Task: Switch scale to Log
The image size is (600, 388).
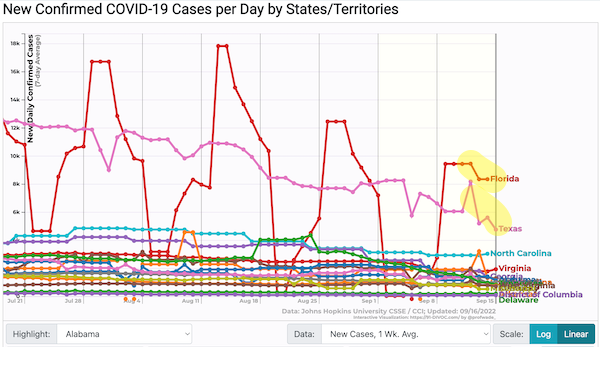Action: coord(543,334)
